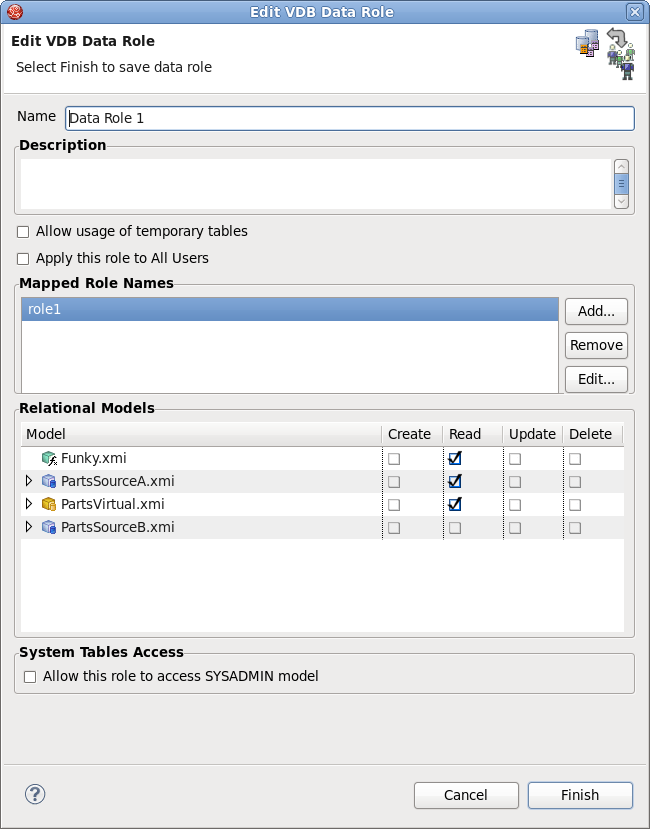This screenshot has width=650, height=829.
Task: Enable Allow usage of temporary tables
Action: coord(24,232)
